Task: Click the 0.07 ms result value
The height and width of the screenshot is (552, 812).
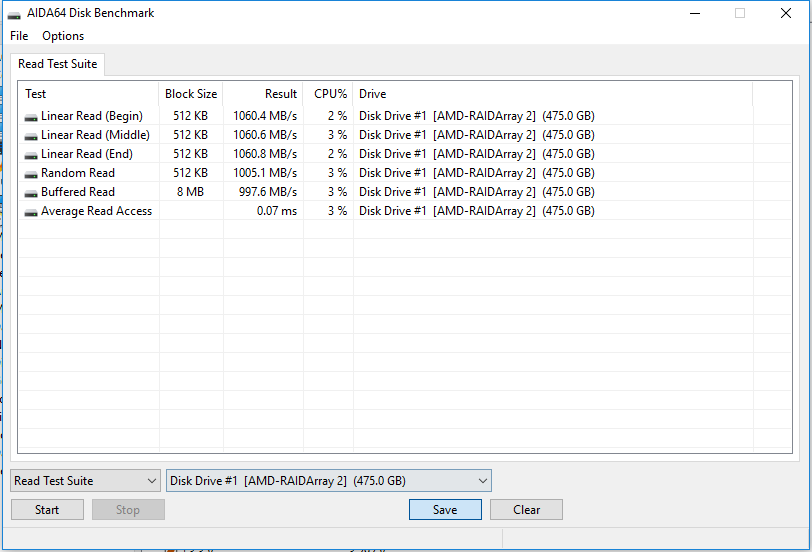Action: [277, 211]
